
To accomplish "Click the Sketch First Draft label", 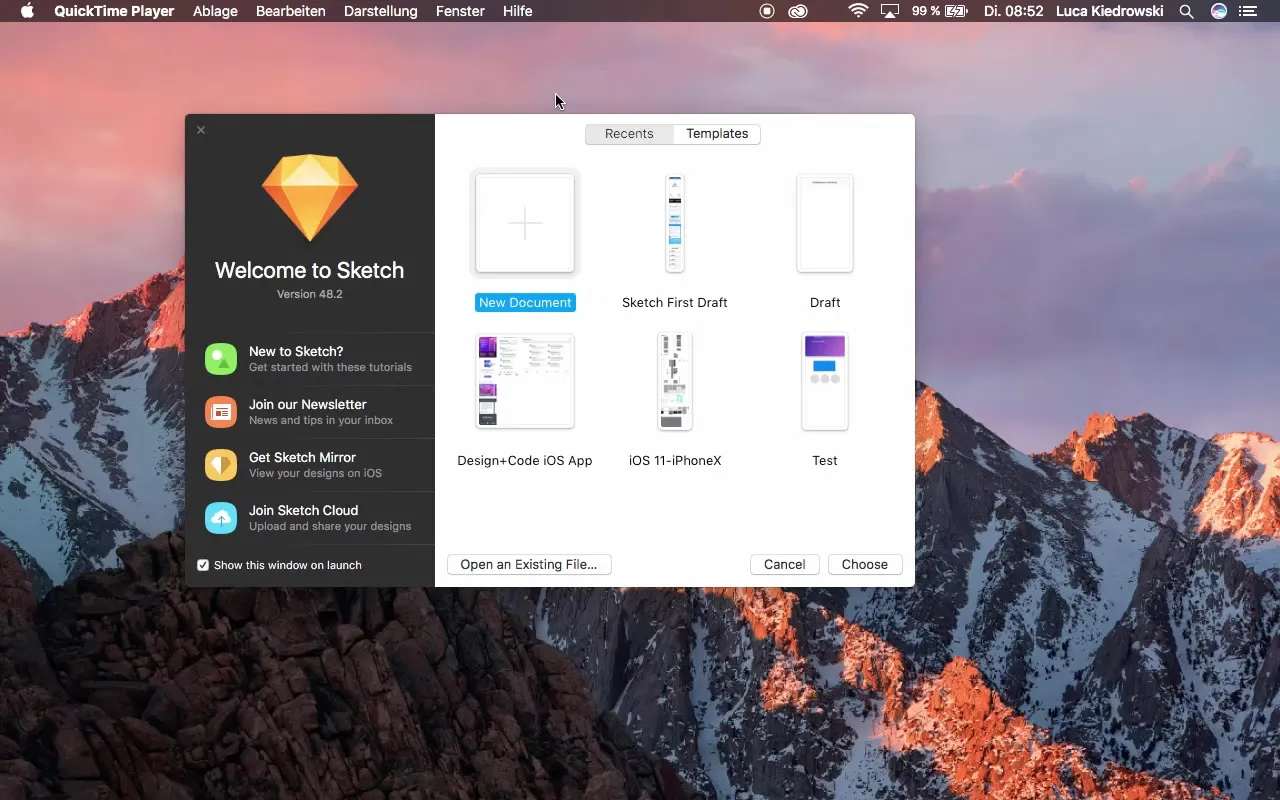I will tap(675, 303).
